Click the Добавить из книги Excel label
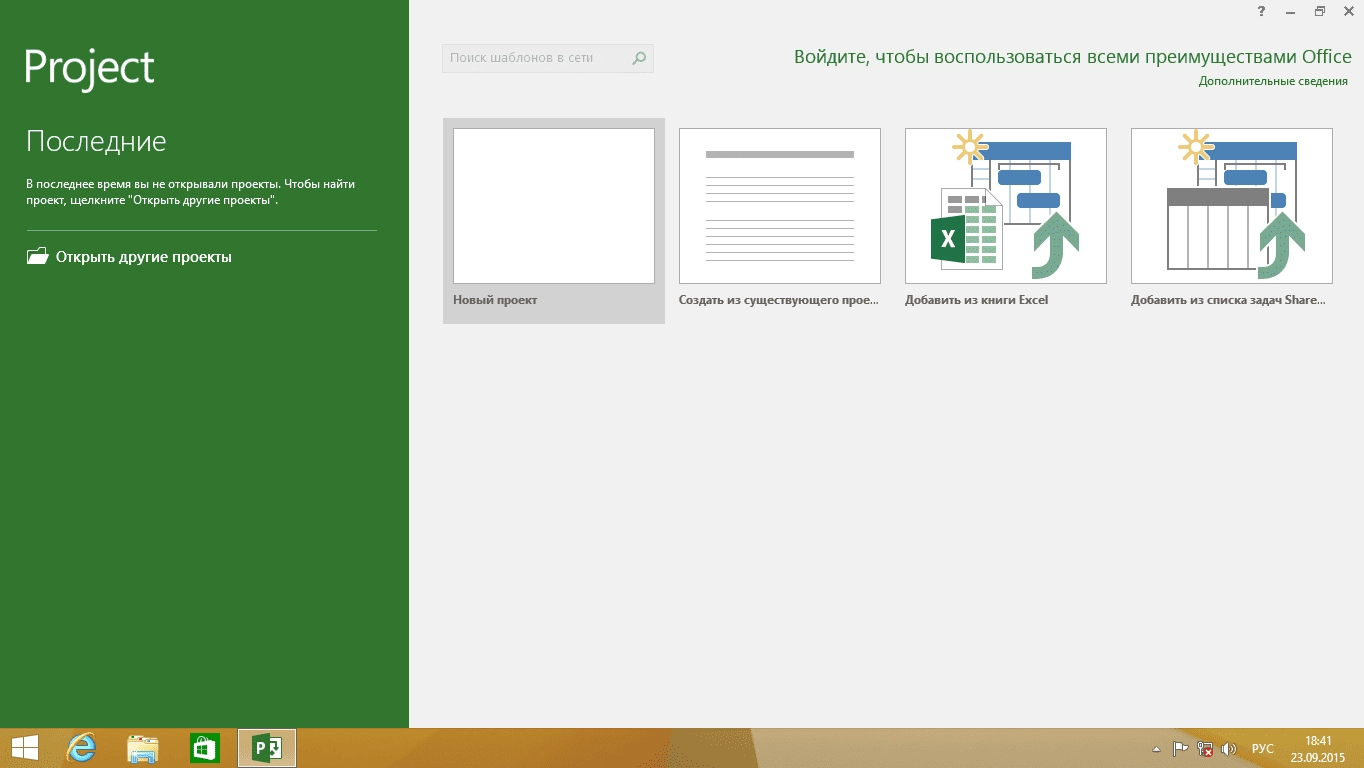The width and height of the screenshot is (1364, 768). (x=976, y=300)
